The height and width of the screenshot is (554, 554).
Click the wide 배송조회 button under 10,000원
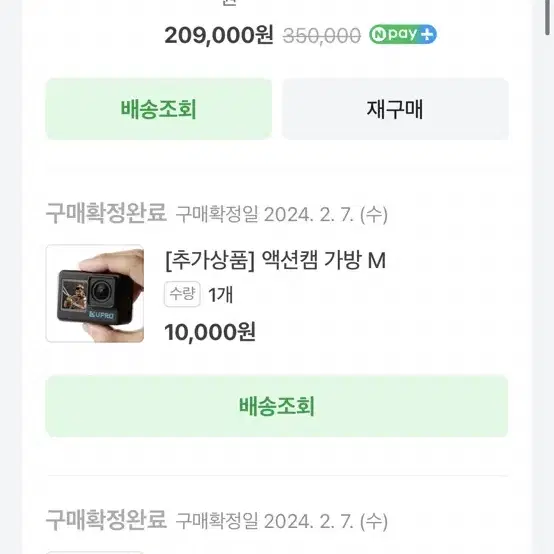point(277,406)
